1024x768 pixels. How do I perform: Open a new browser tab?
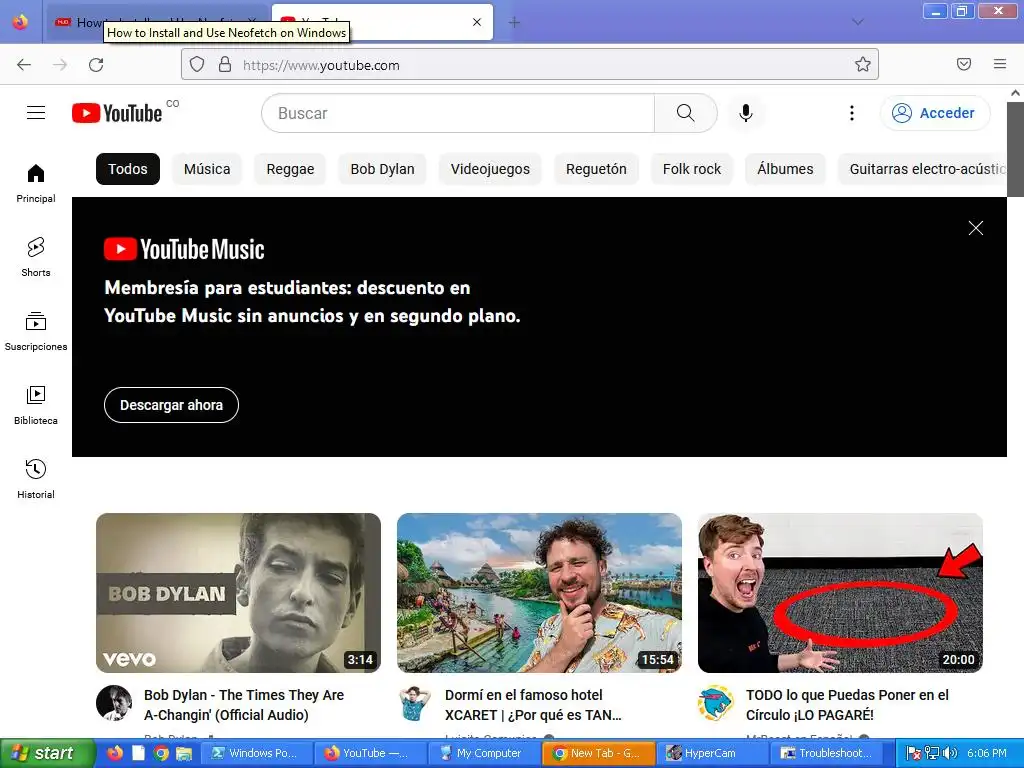click(515, 22)
